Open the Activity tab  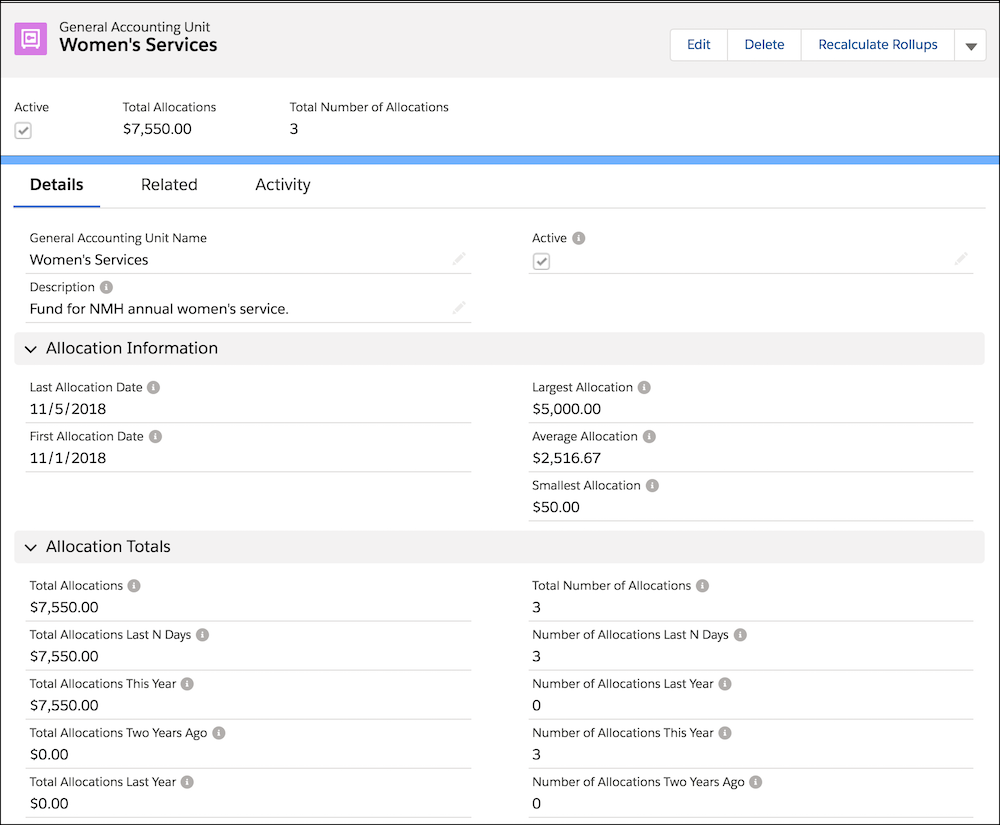[282, 185]
